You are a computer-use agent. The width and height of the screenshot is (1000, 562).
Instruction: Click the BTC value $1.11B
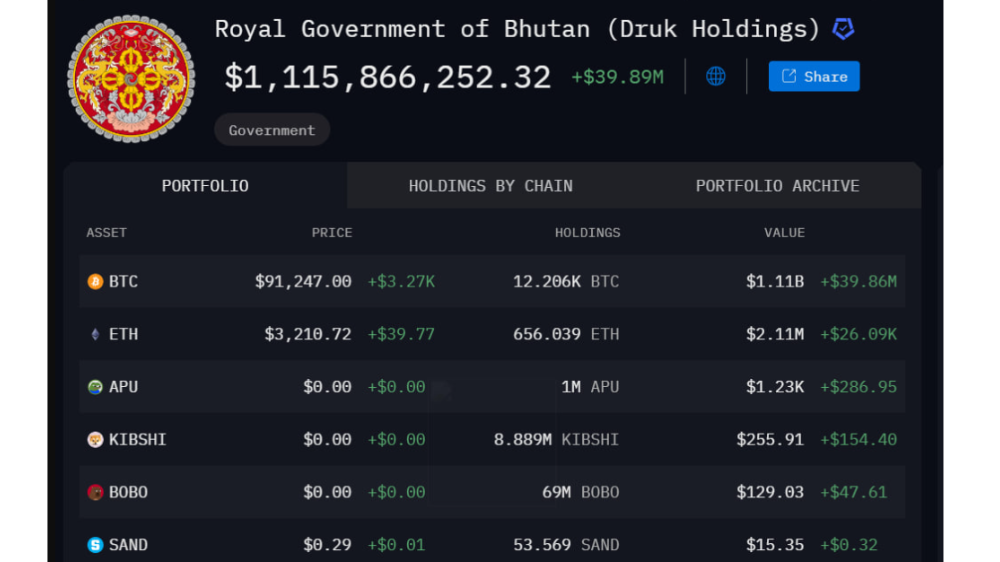coord(775,281)
